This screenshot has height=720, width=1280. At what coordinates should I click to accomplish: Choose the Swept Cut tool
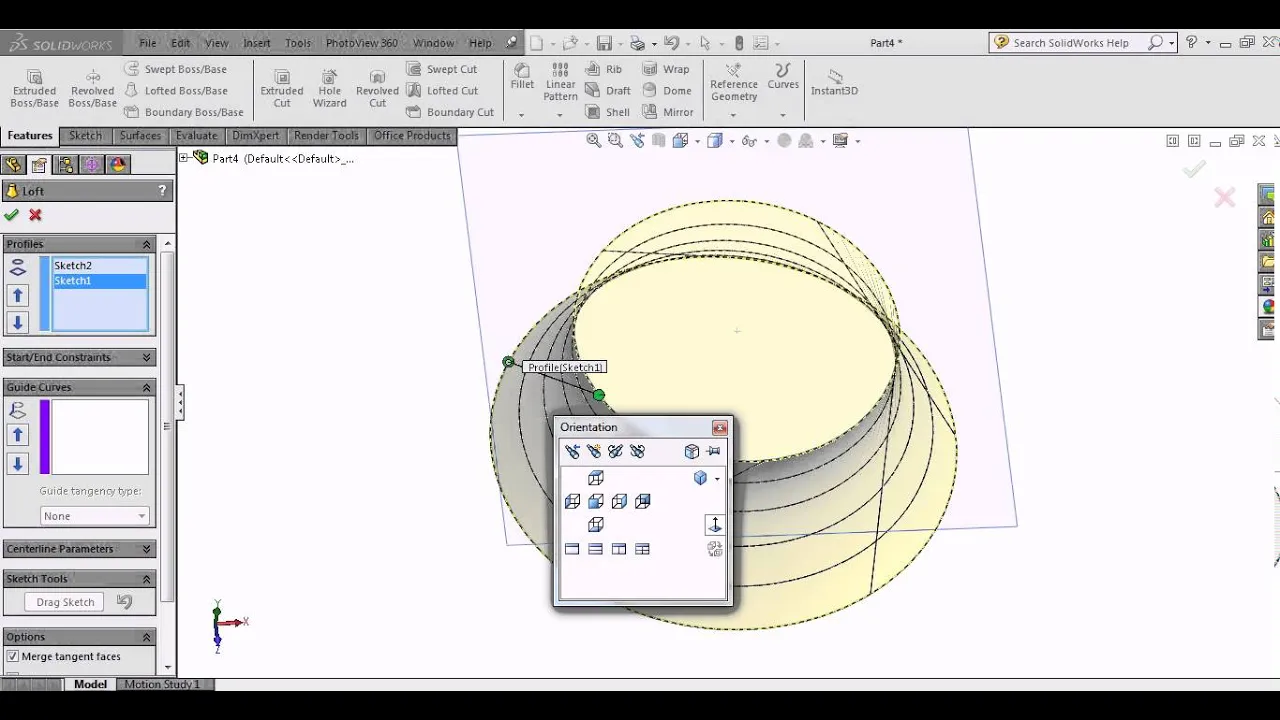point(441,69)
